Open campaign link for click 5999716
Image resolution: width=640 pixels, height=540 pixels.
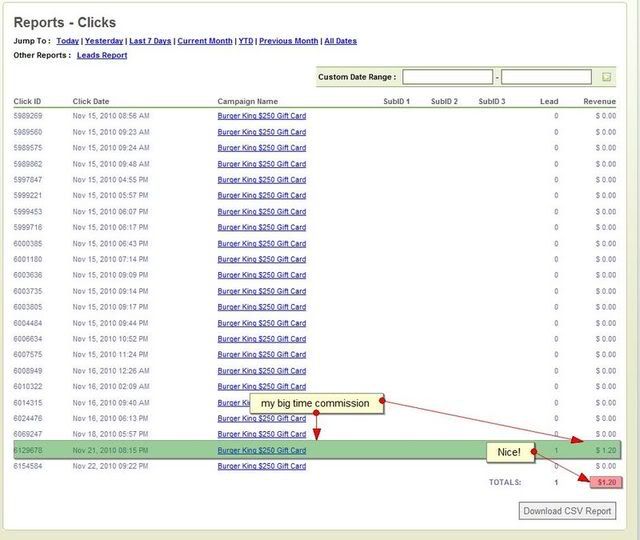click(x=262, y=227)
